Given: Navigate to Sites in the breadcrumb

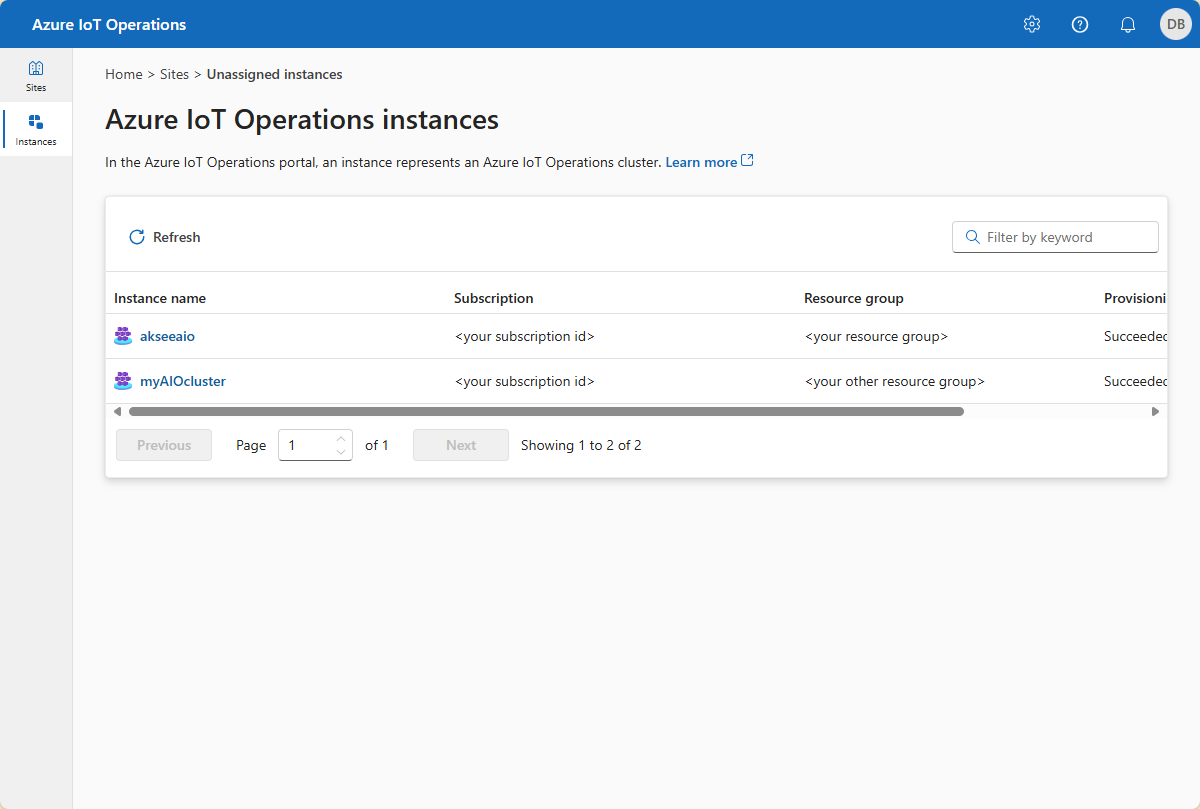Looking at the screenshot, I should coord(174,74).
